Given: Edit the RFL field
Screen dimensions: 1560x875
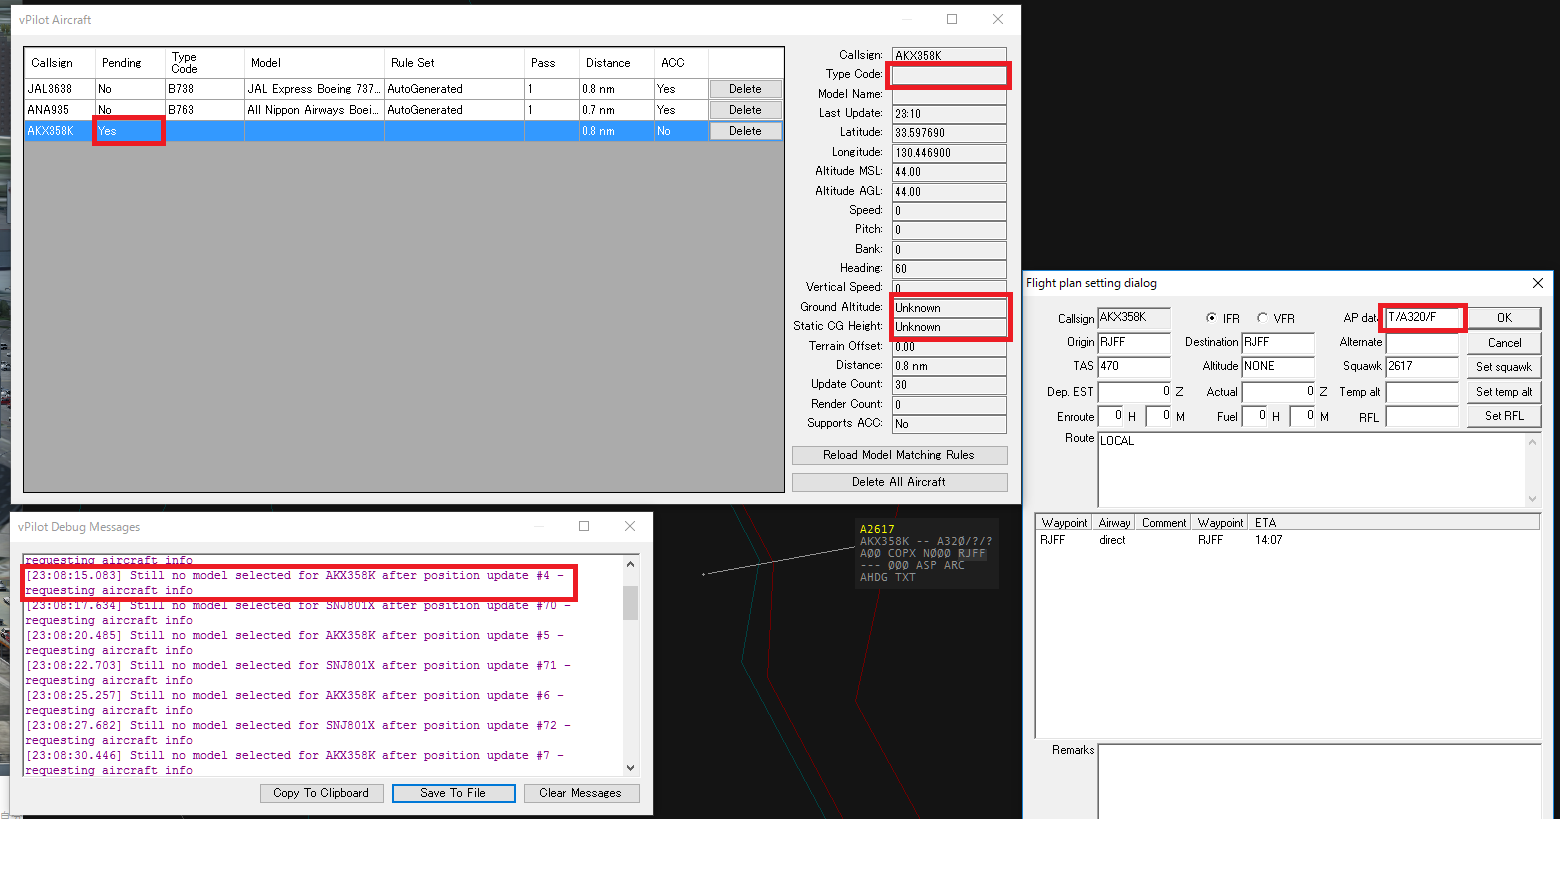Looking at the screenshot, I should click(x=1422, y=416).
